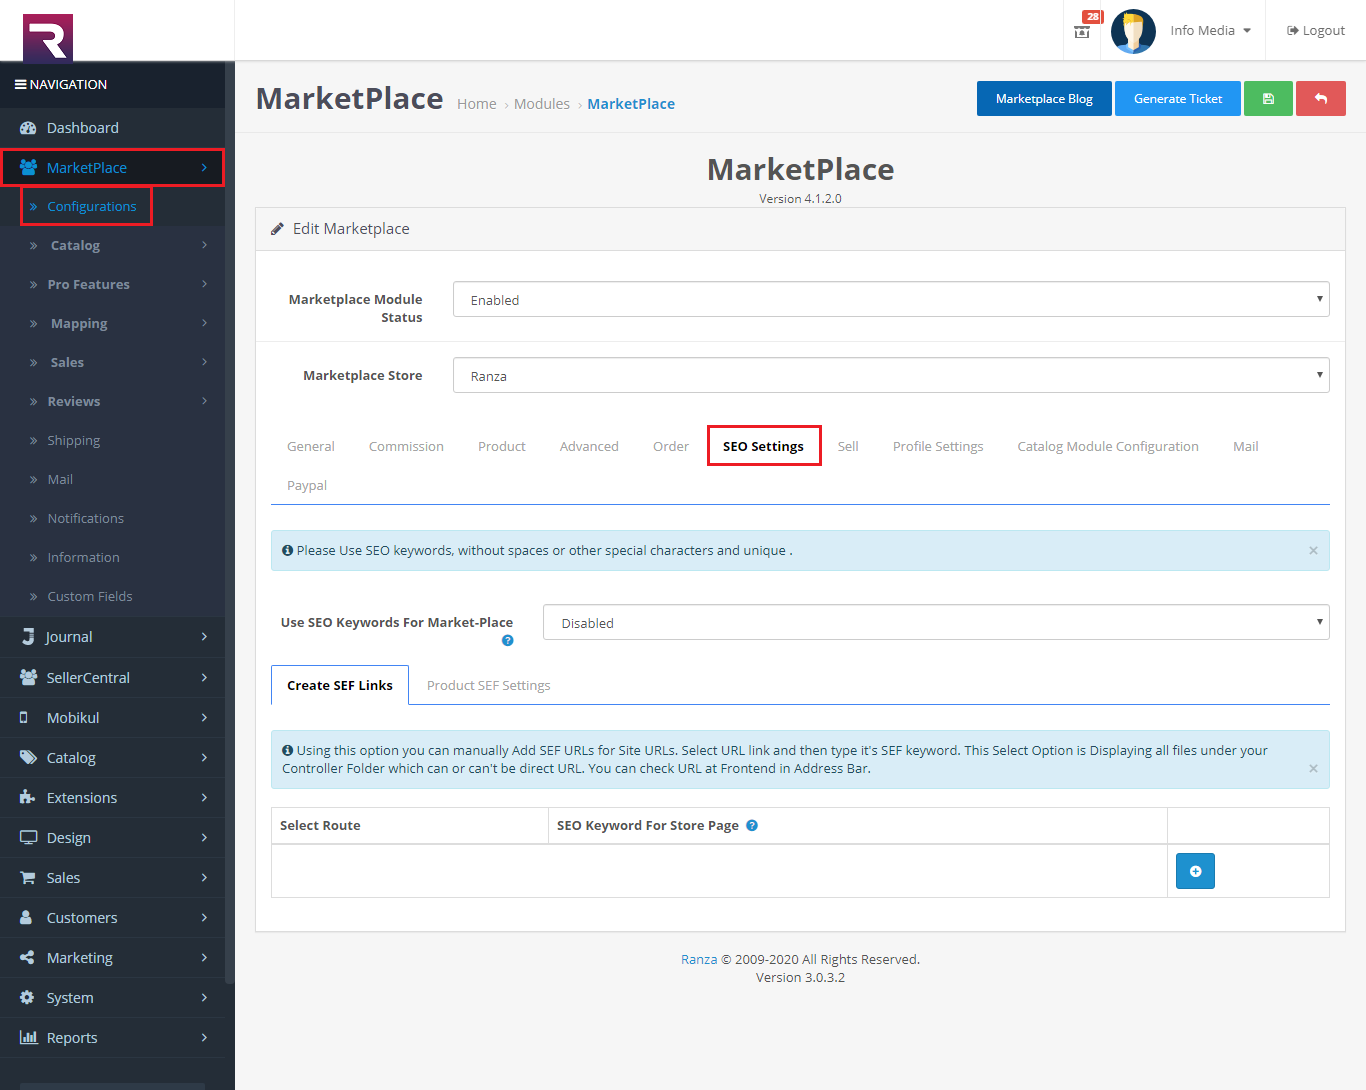Open the Configurations submenu item

pyautogui.click(x=91, y=207)
